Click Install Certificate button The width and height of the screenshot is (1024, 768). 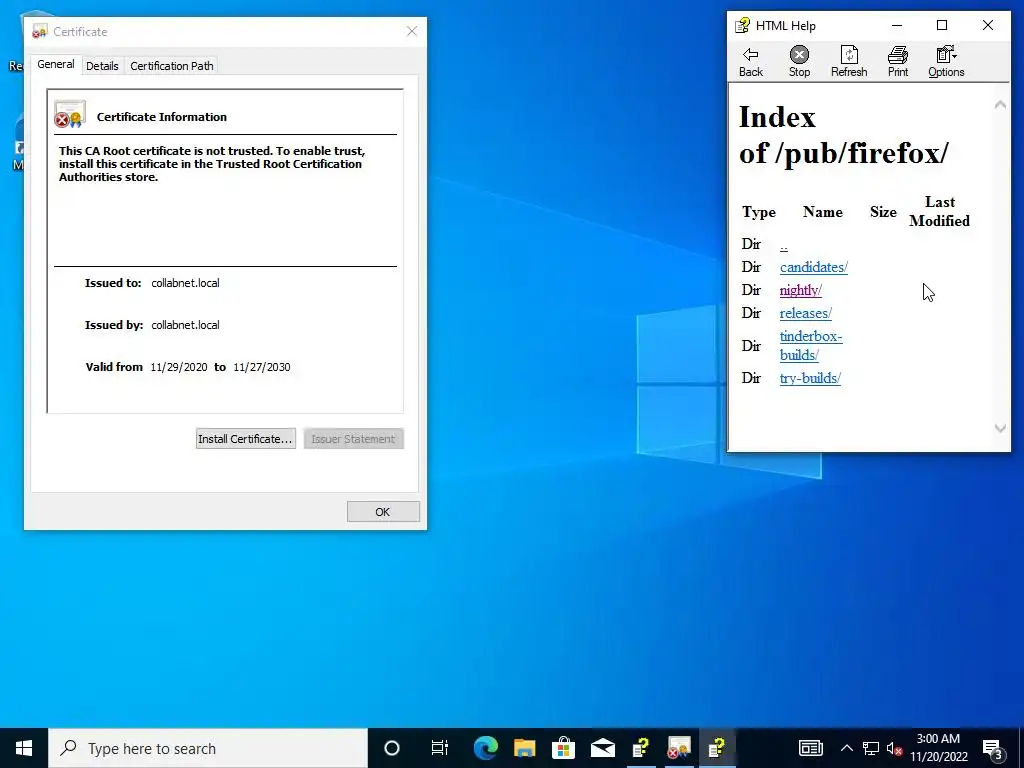(246, 439)
